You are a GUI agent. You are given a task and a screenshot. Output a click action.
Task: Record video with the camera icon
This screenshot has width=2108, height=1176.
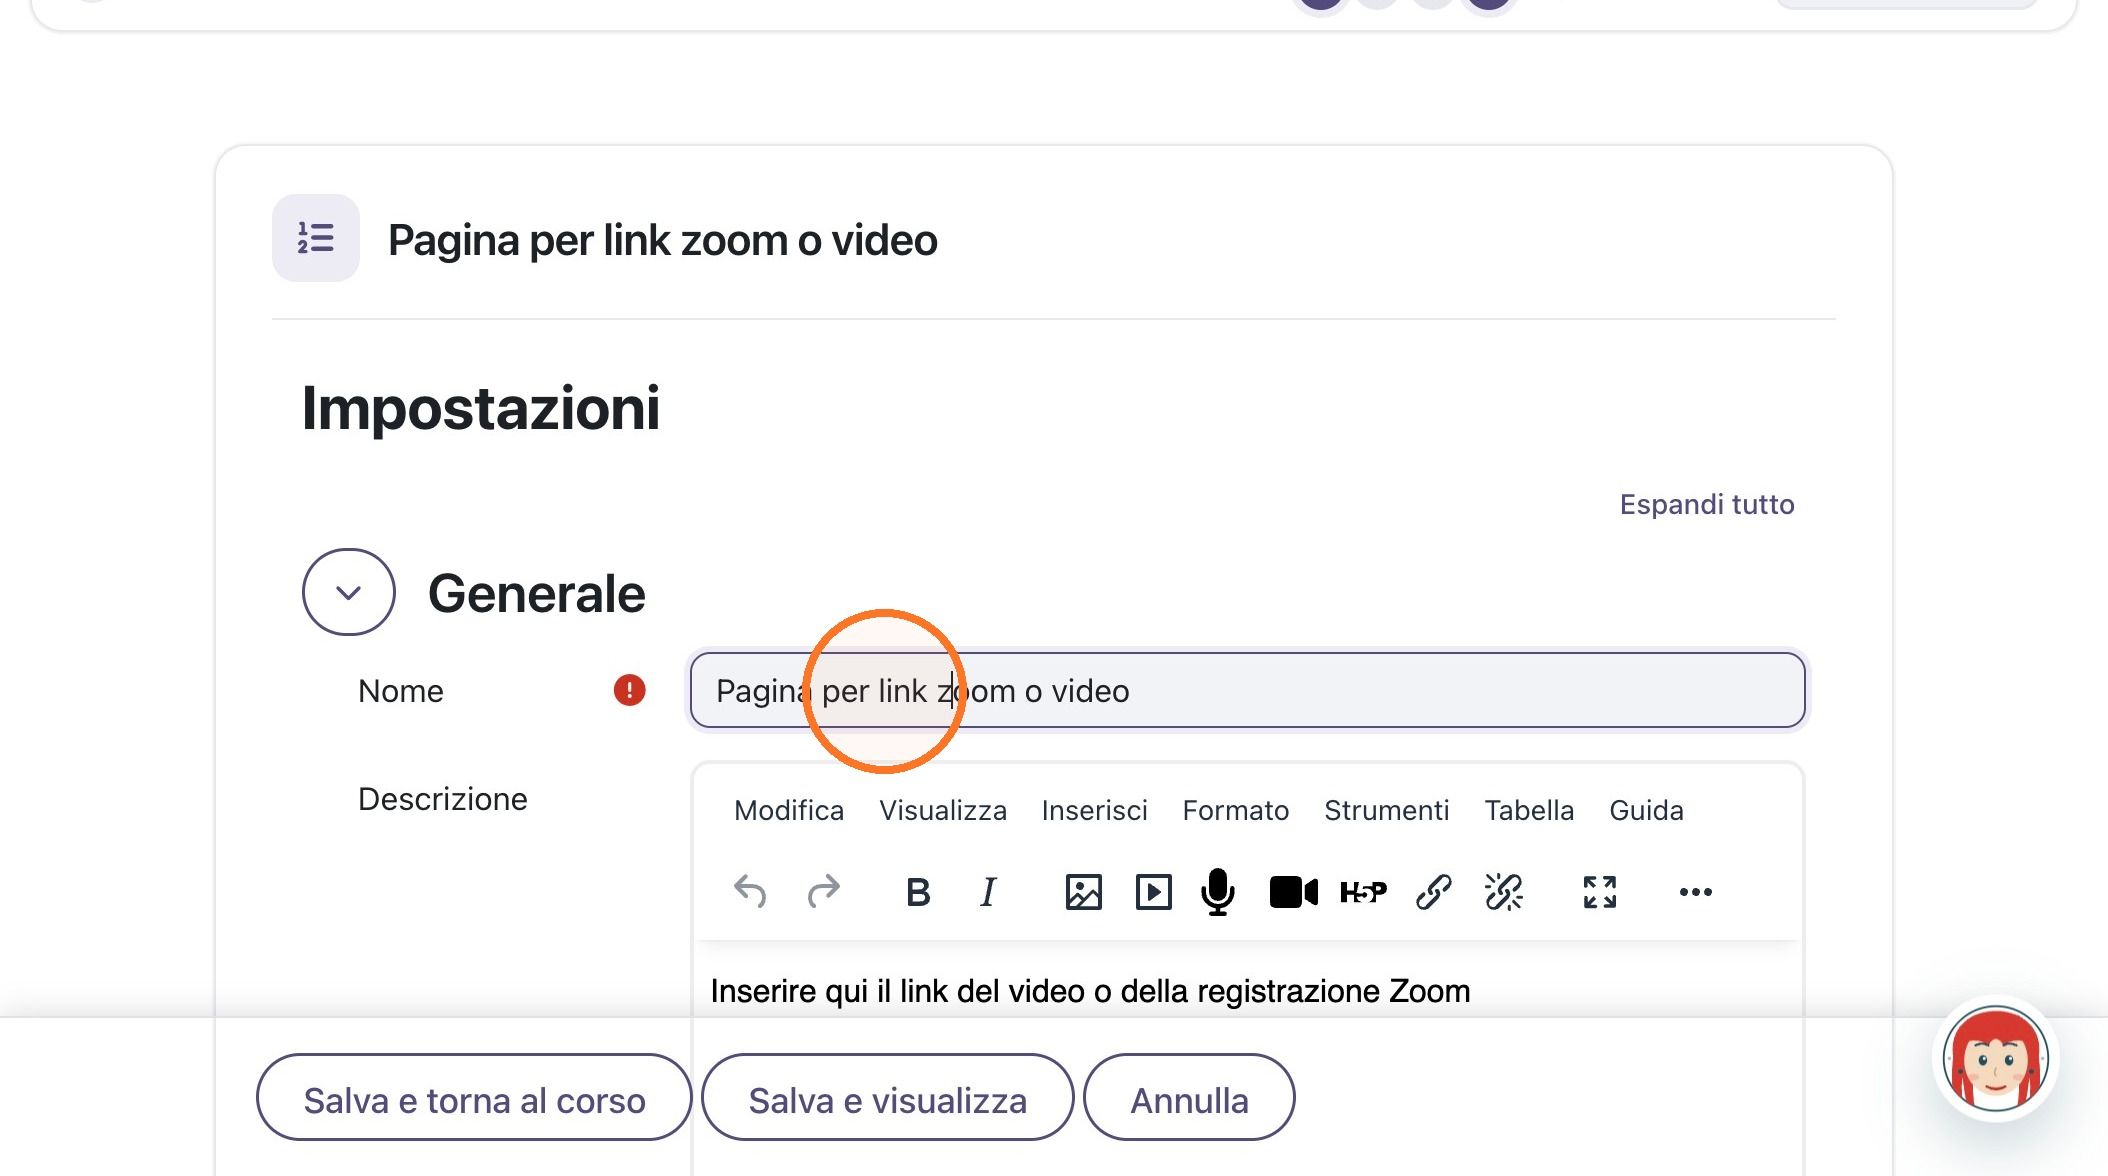click(1293, 892)
